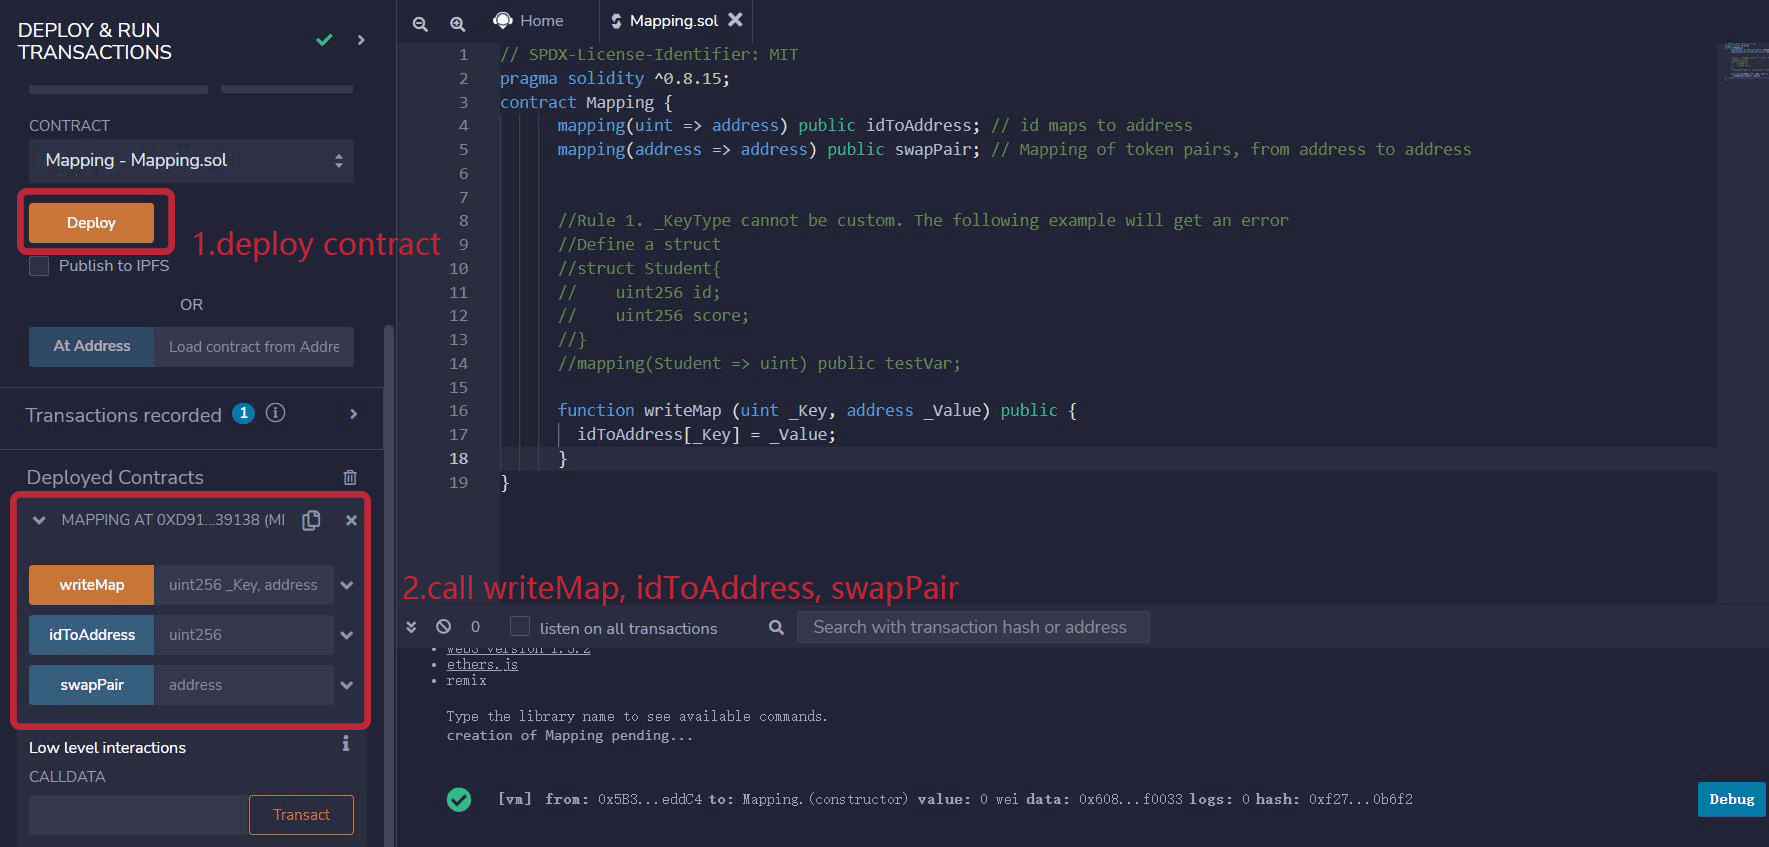Switch to the Home tab
1769x847 pixels.
coord(529,20)
